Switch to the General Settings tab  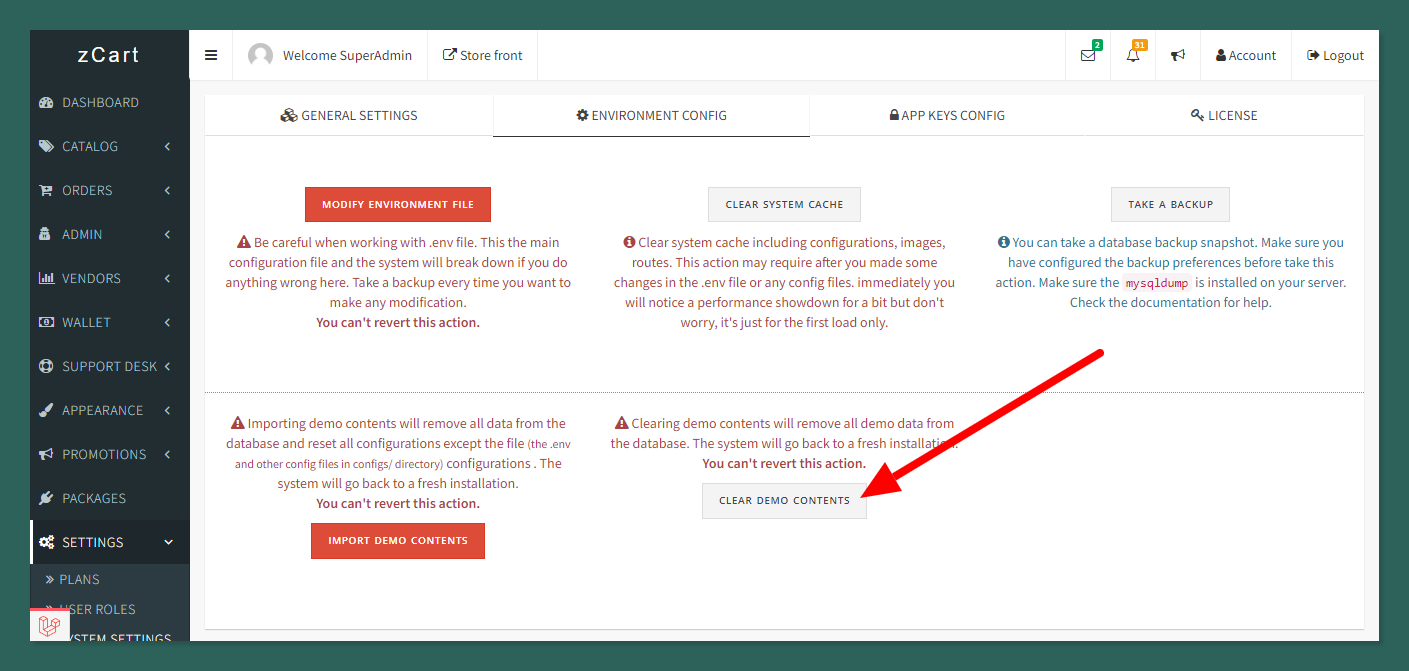pyautogui.click(x=349, y=116)
